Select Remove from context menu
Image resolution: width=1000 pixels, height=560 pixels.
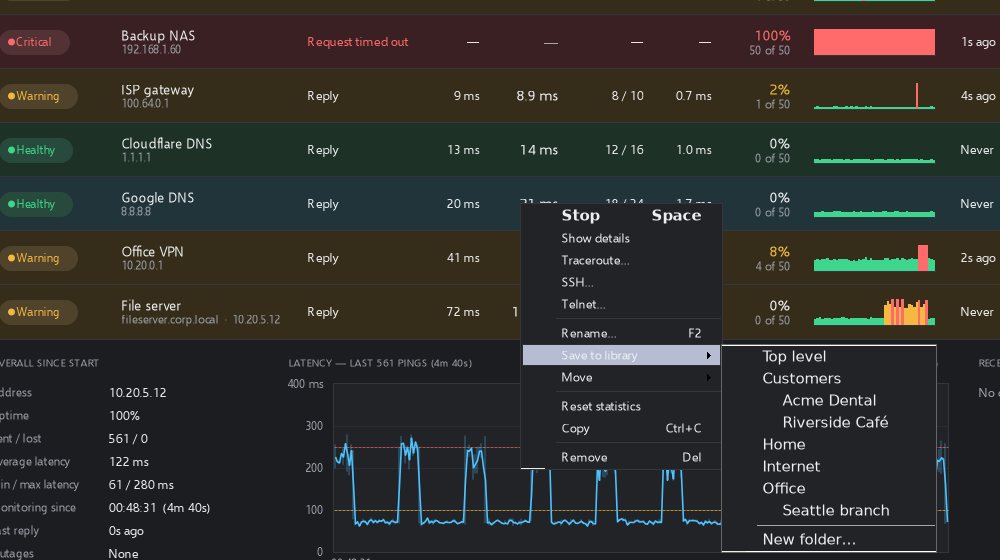tap(622, 457)
